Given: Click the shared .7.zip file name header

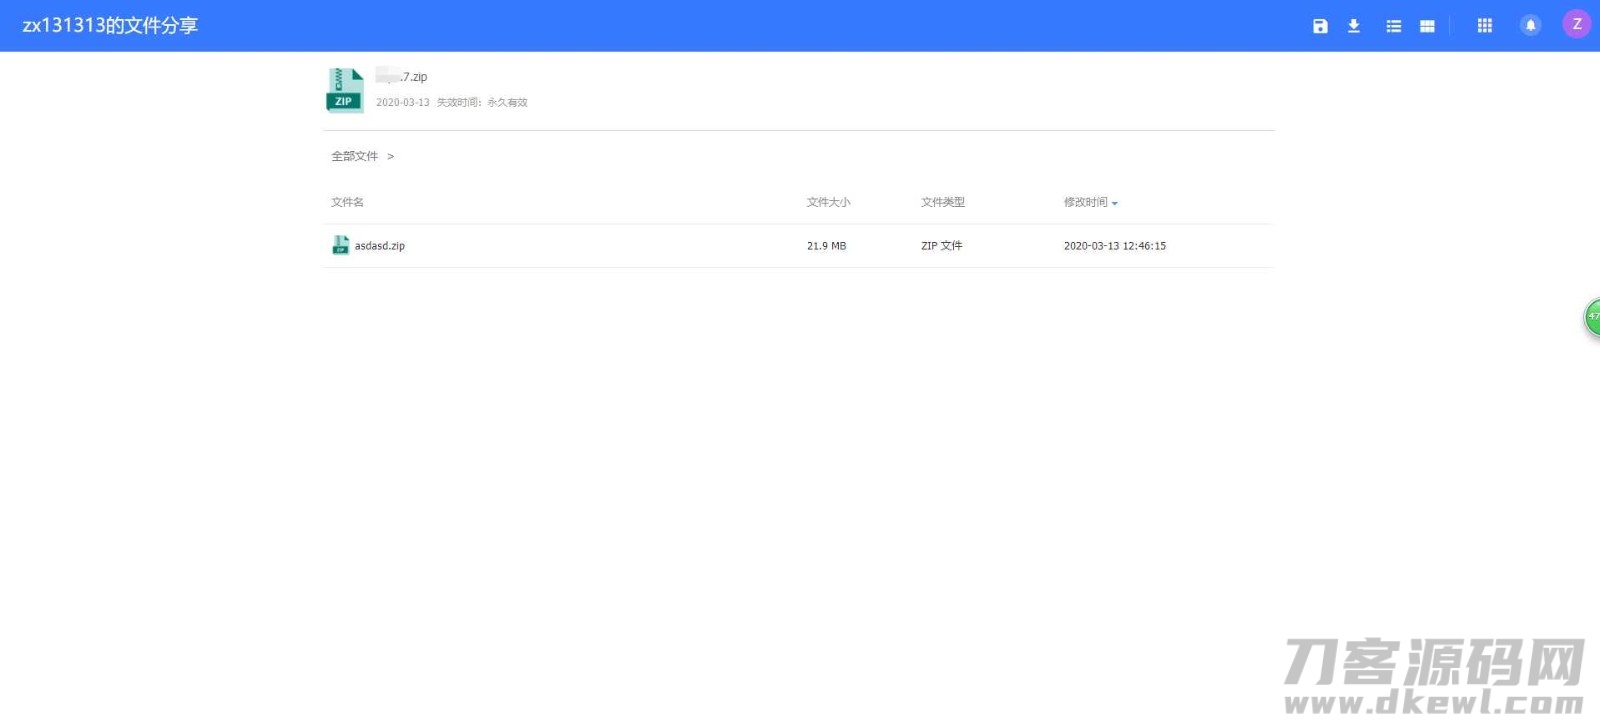Looking at the screenshot, I should click(402, 77).
